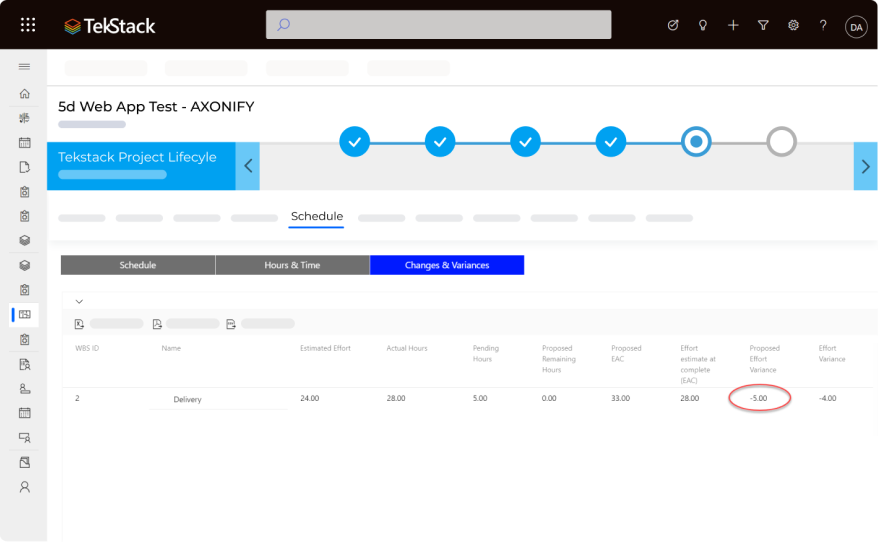Click the TekStack logo
Image resolution: width=878 pixels, height=542 pixels.
109,26
